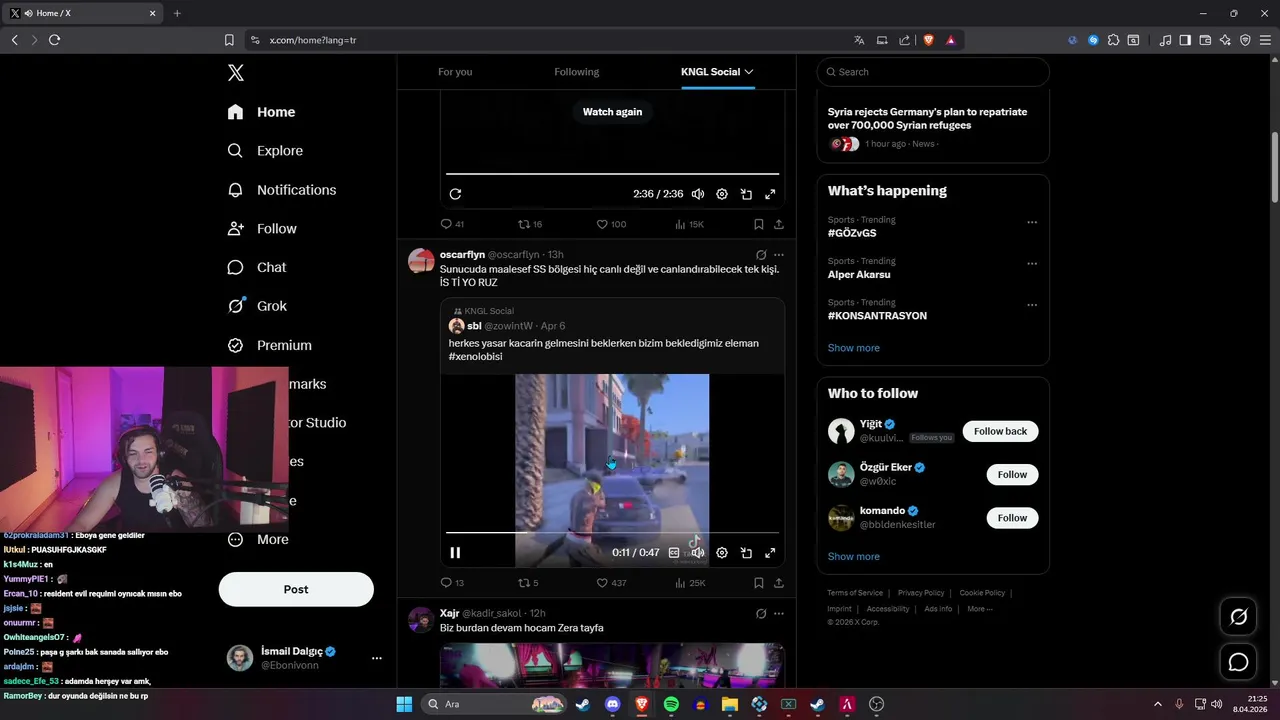Open options for #GÖZvGS trend
Screen dimensions: 1280x720
(x=1032, y=222)
